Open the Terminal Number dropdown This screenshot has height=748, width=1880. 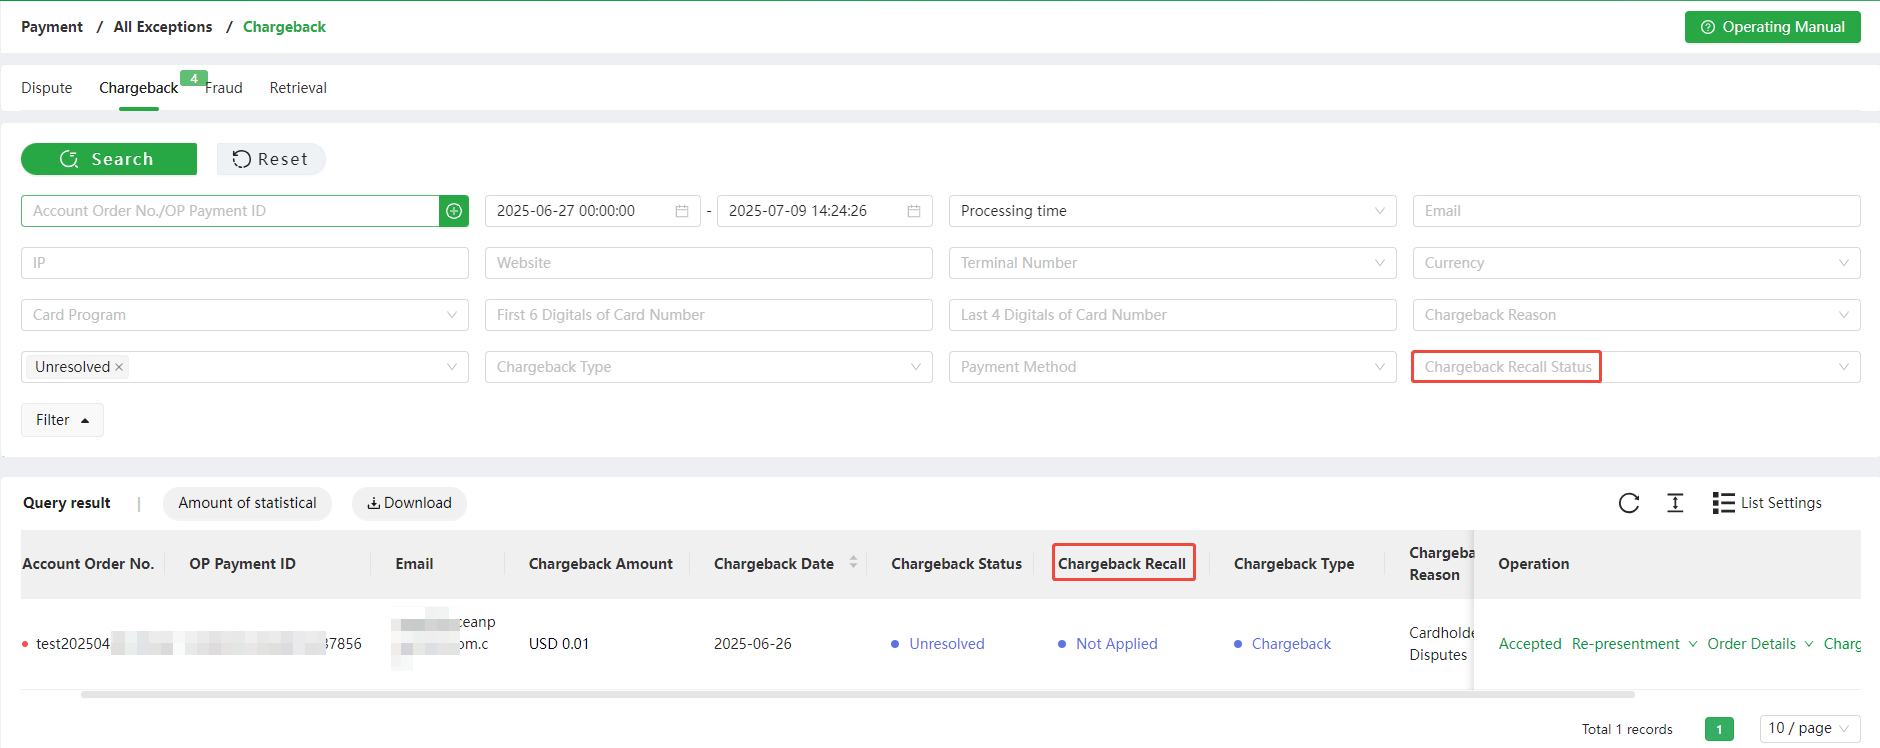pos(1172,263)
